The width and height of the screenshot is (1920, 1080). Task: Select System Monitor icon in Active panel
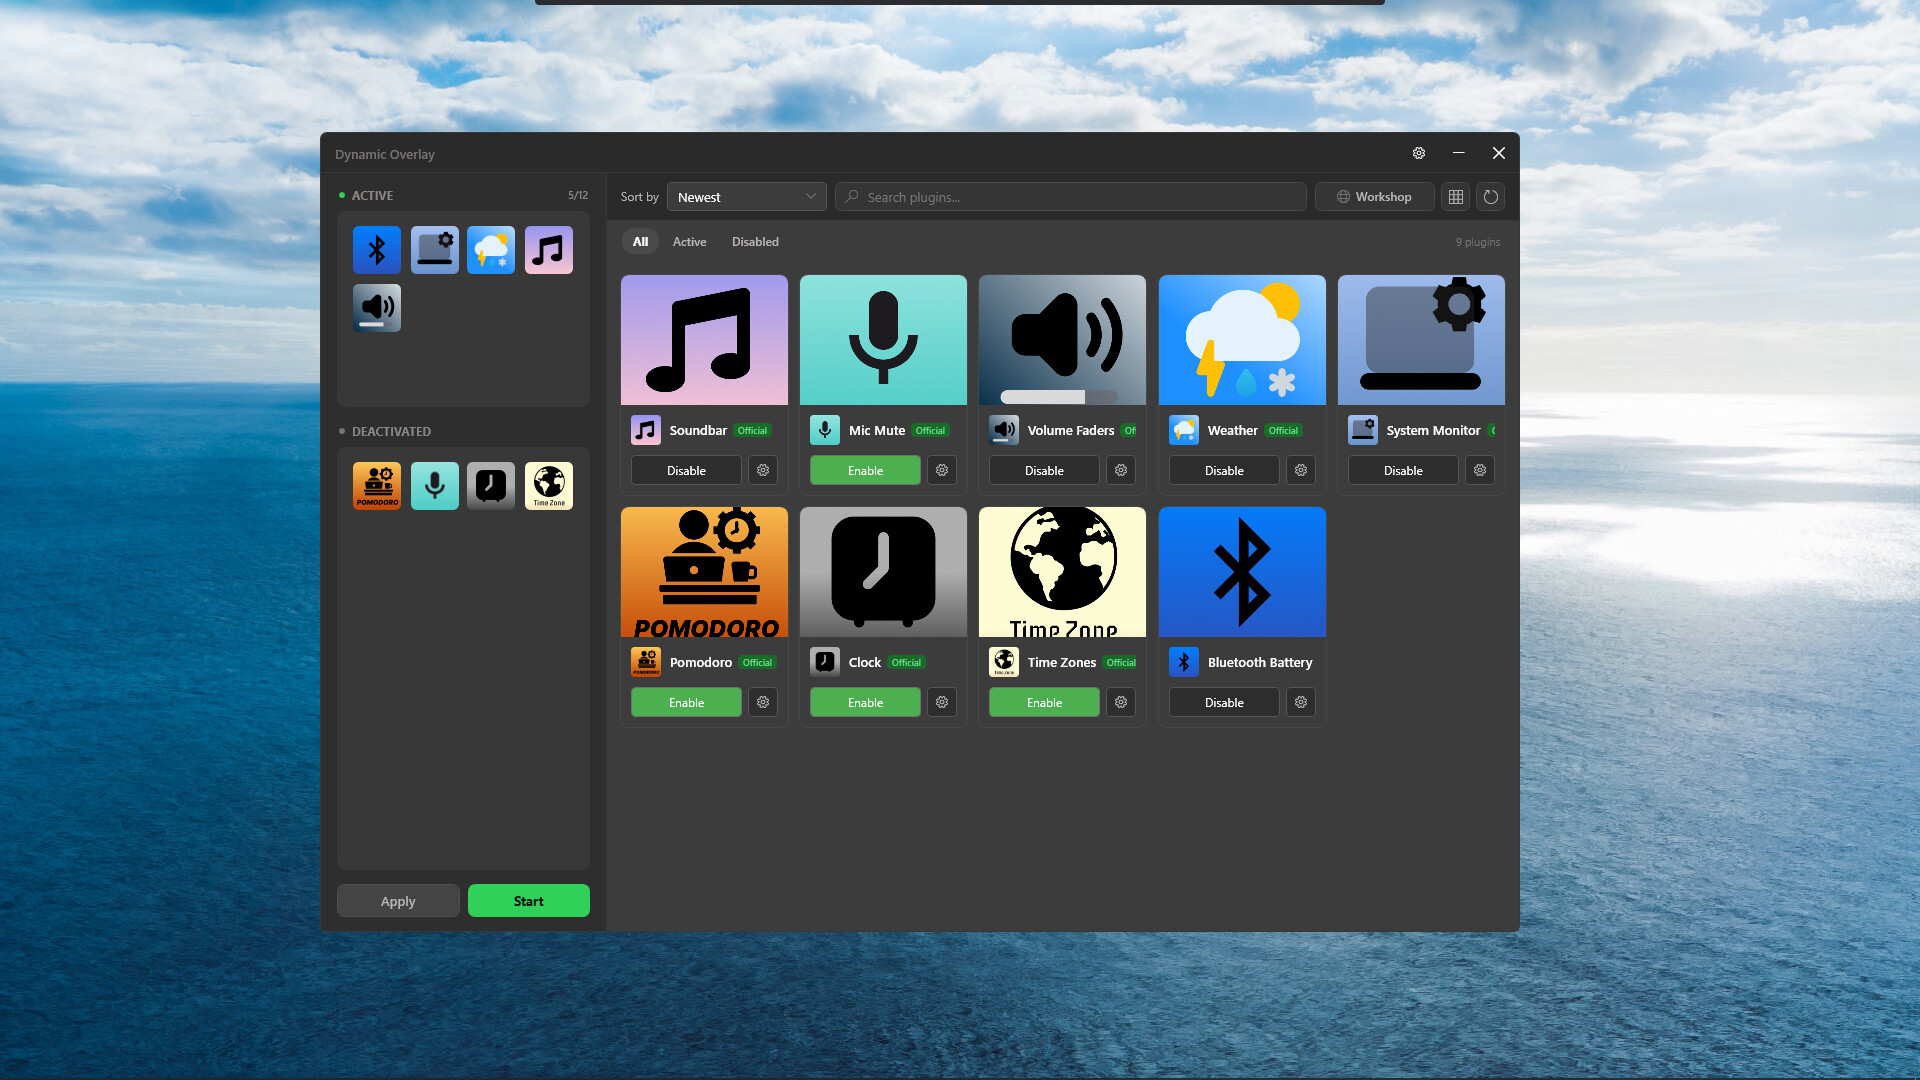click(x=435, y=250)
